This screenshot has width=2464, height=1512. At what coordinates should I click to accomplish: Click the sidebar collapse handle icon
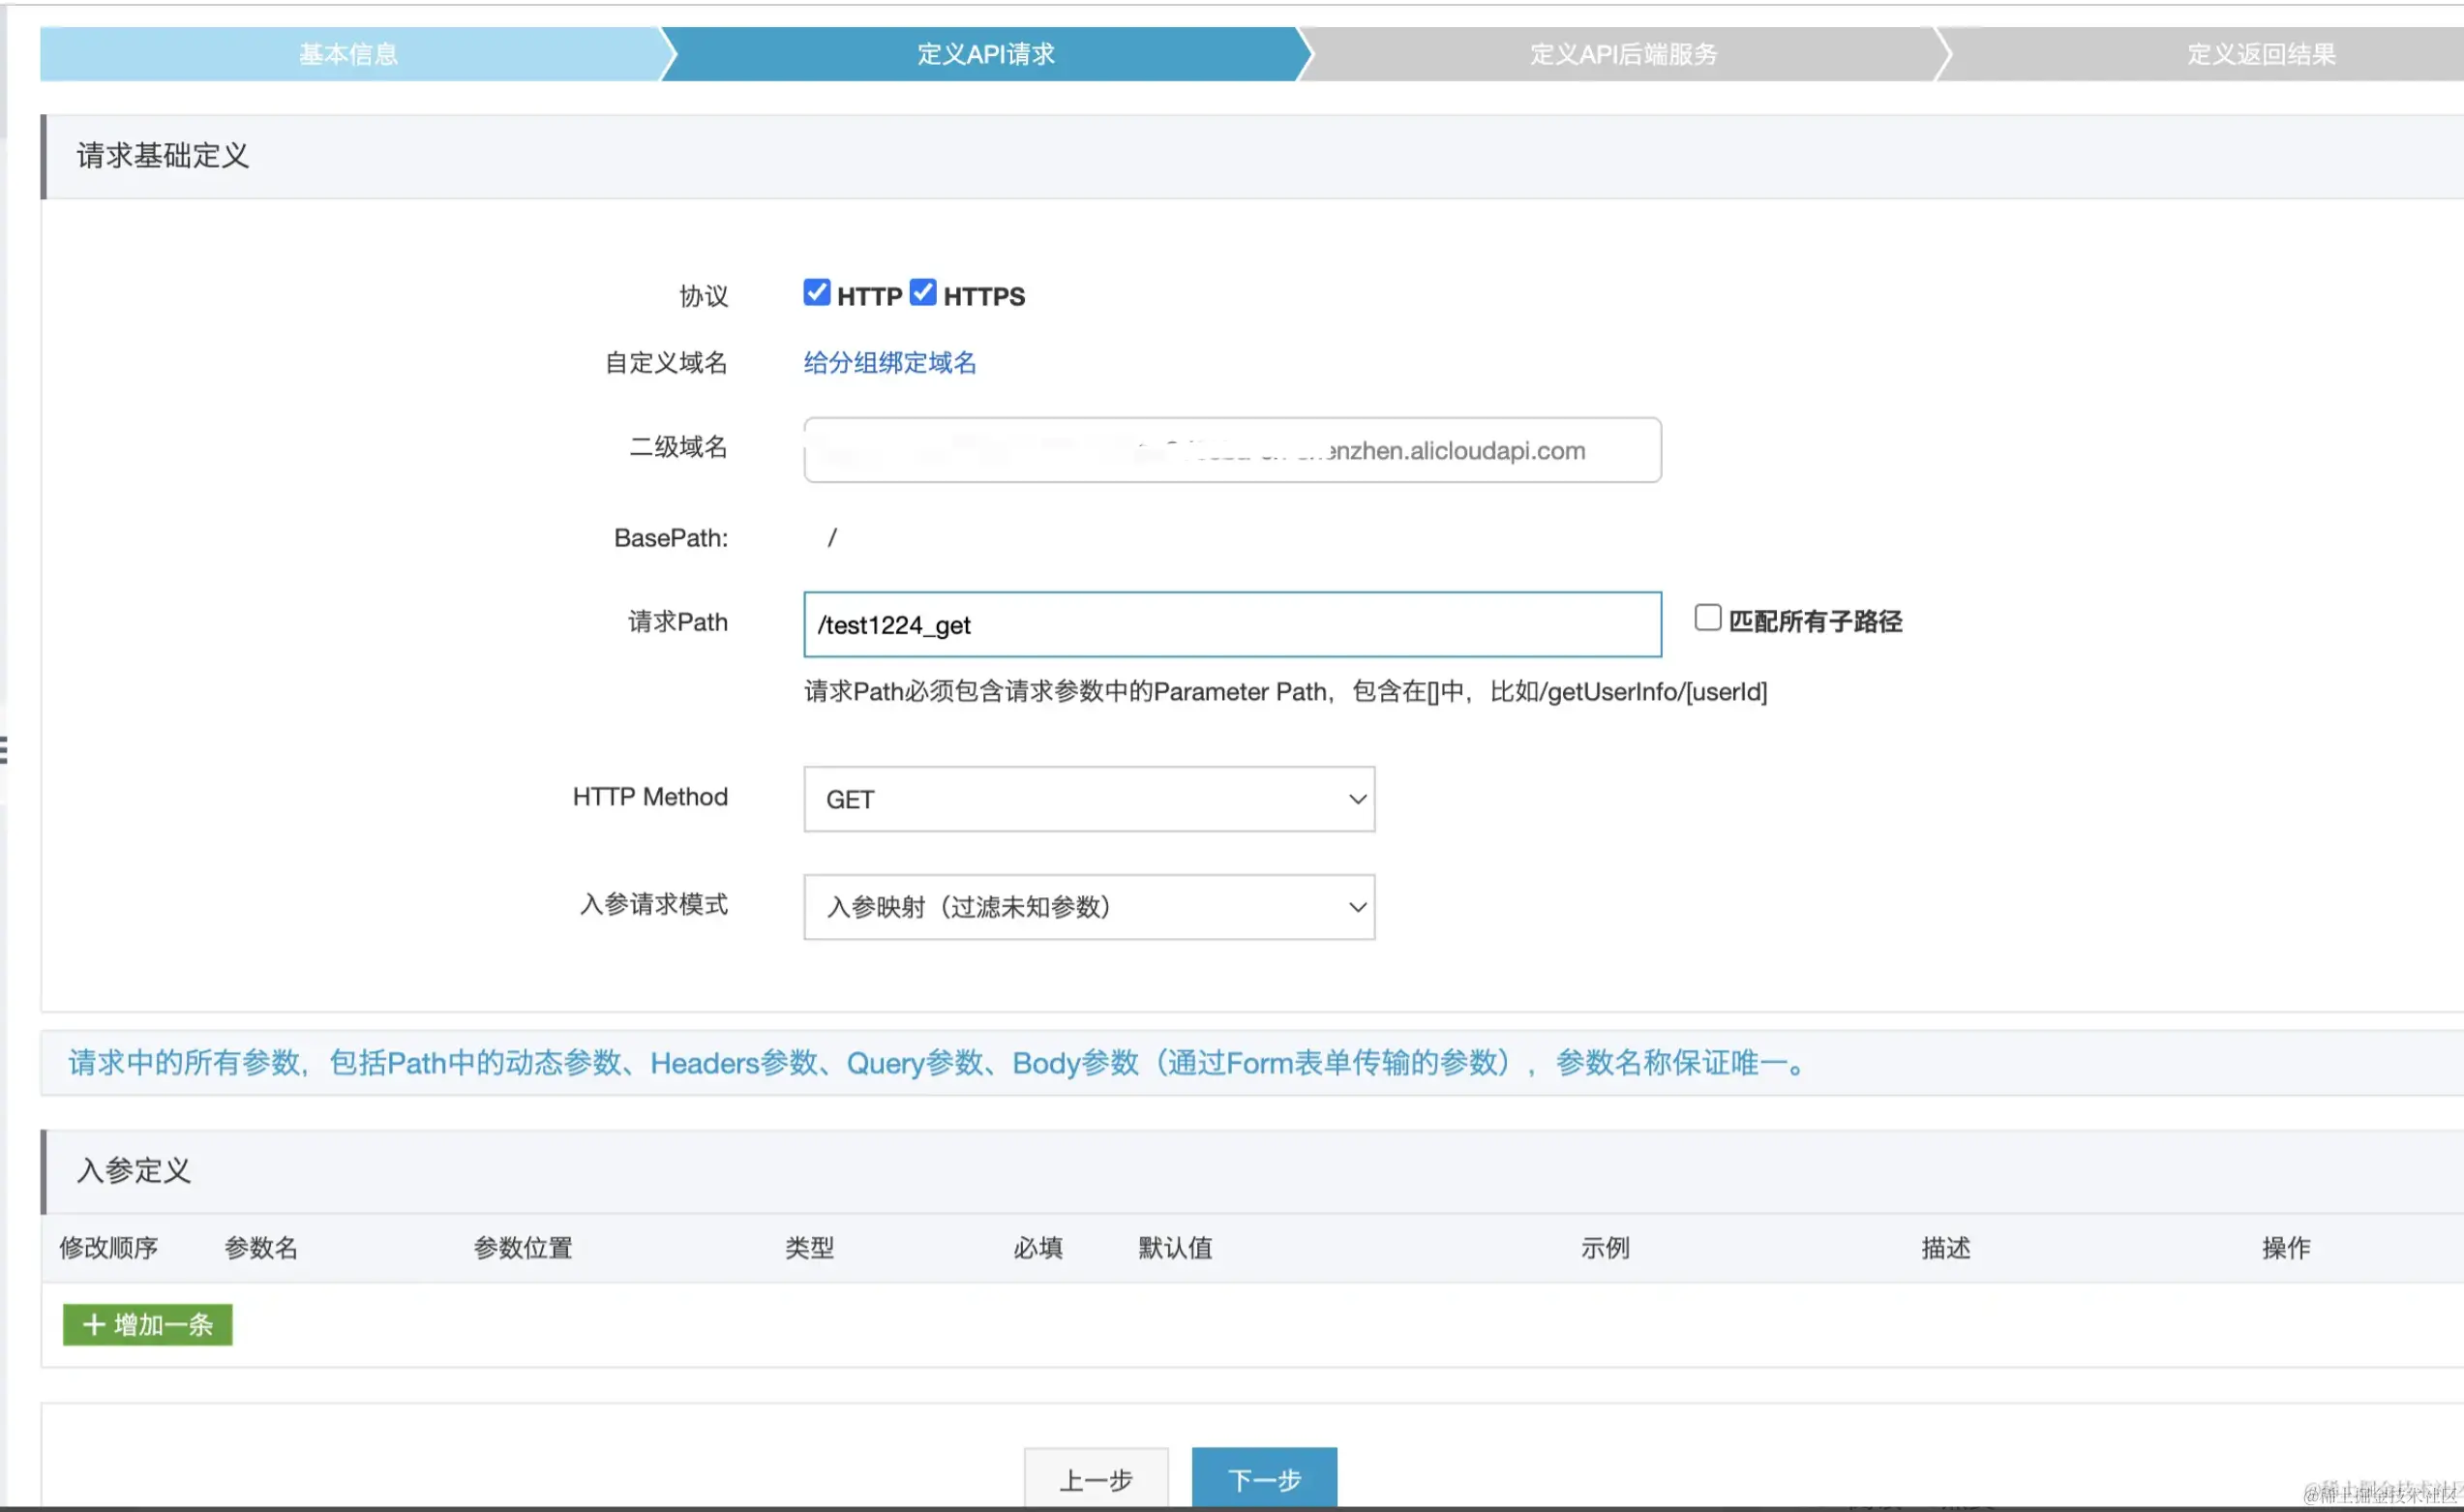[x=4, y=749]
